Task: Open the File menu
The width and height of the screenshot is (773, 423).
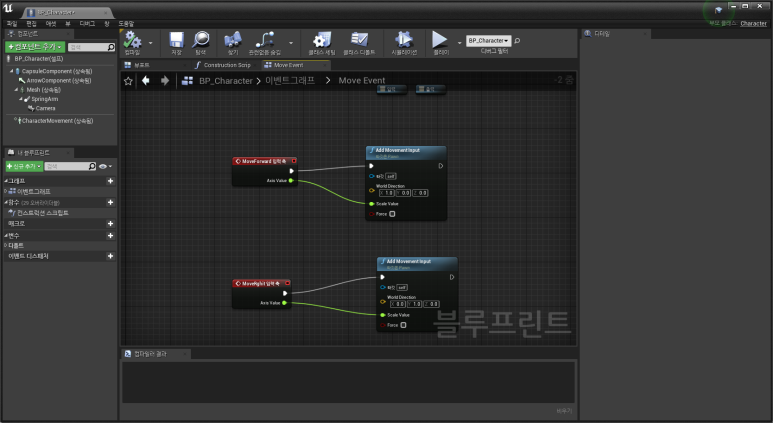Action: (x=11, y=24)
